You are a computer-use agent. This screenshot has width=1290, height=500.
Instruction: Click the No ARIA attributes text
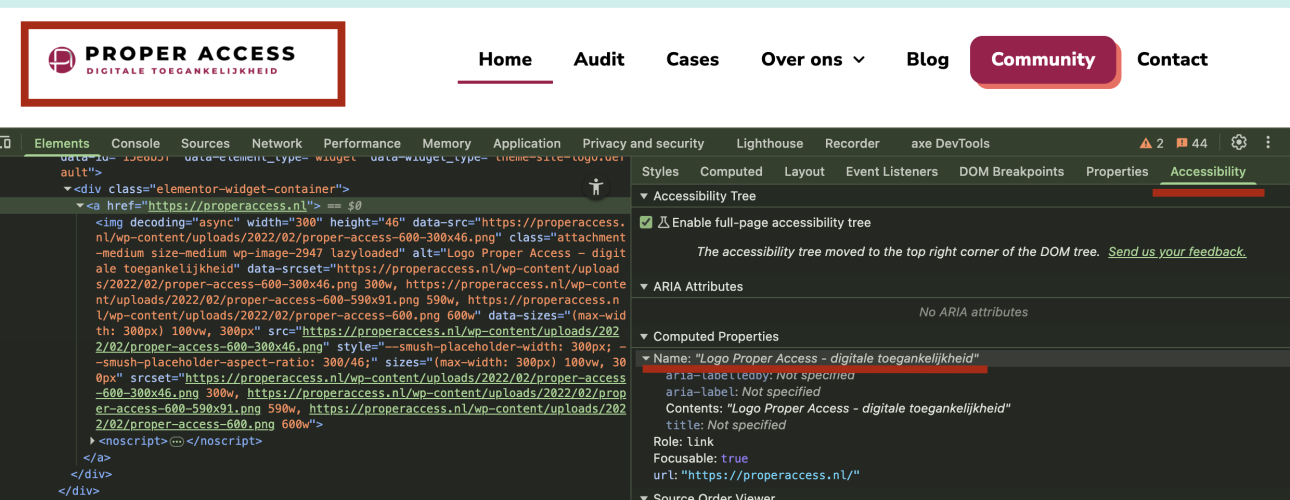(973, 312)
